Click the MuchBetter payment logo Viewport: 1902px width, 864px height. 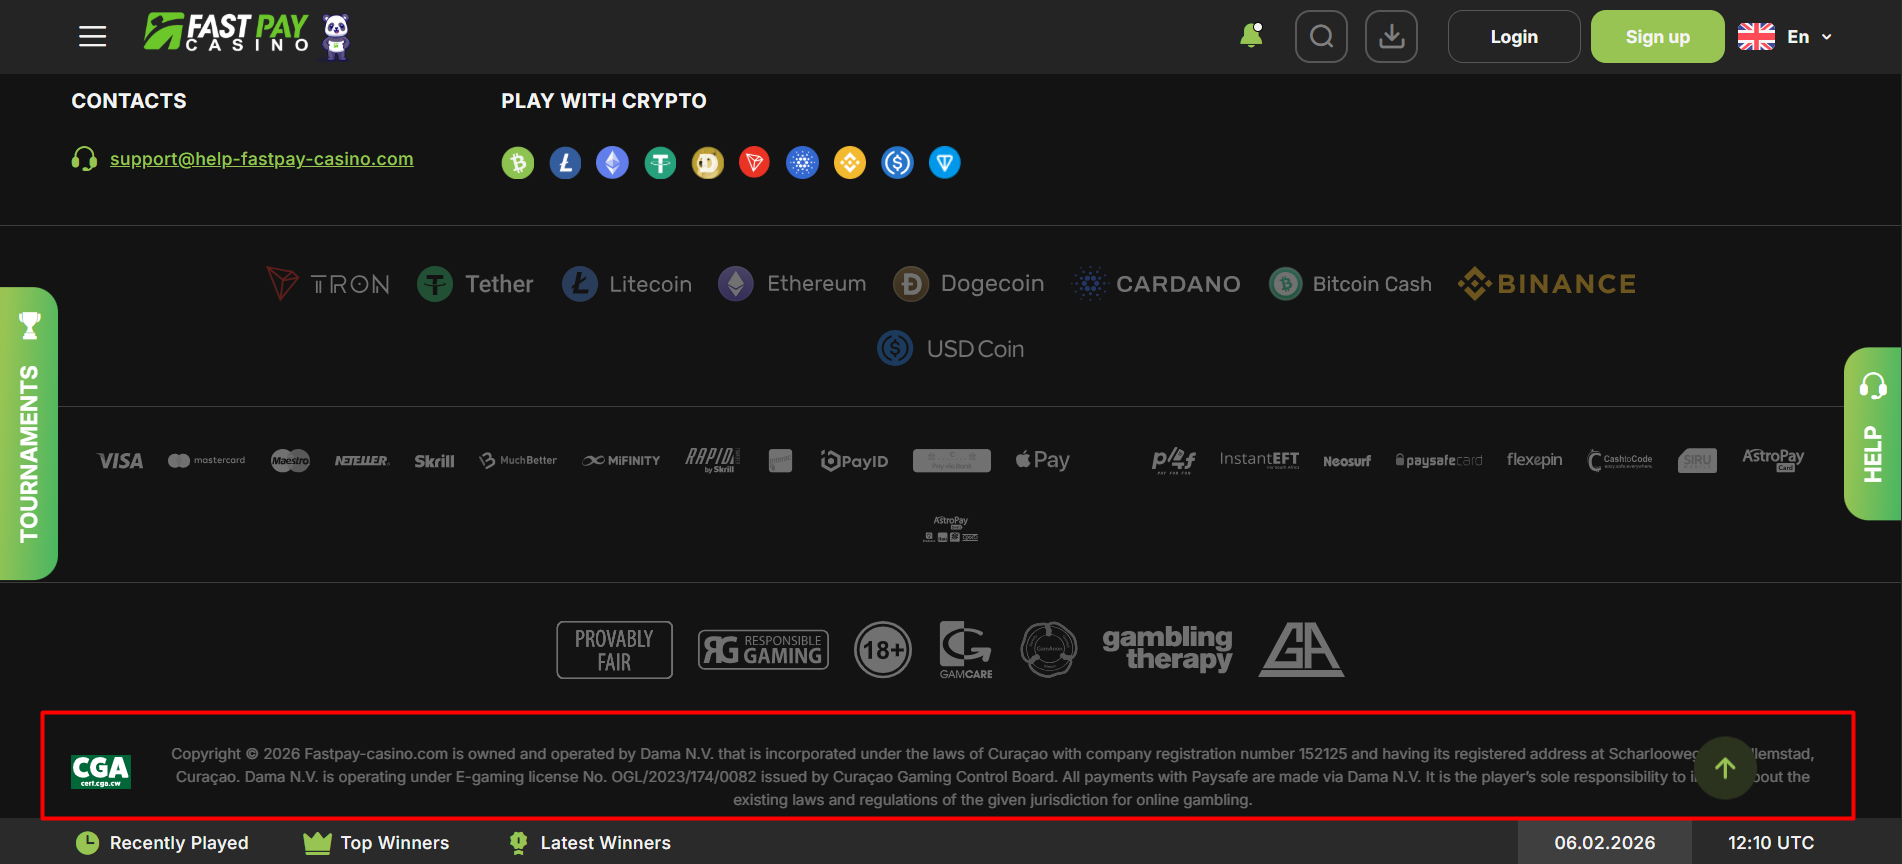[518, 461]
